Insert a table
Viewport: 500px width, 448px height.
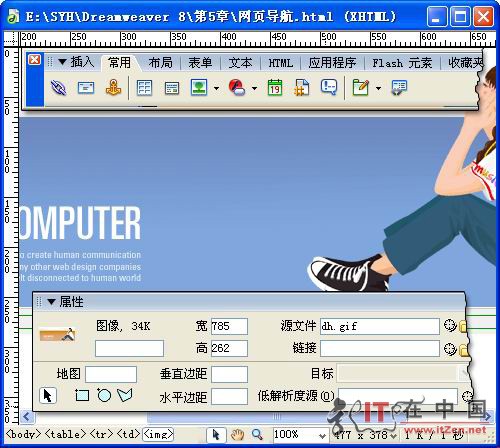144,88
